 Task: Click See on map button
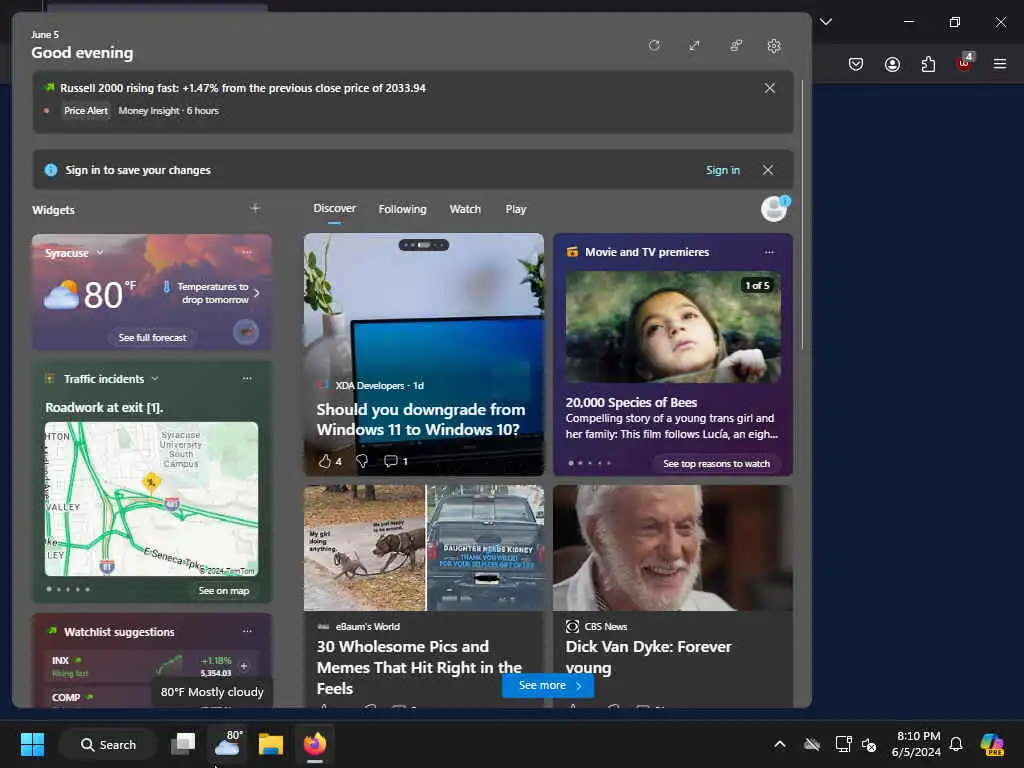click(223, 590)
